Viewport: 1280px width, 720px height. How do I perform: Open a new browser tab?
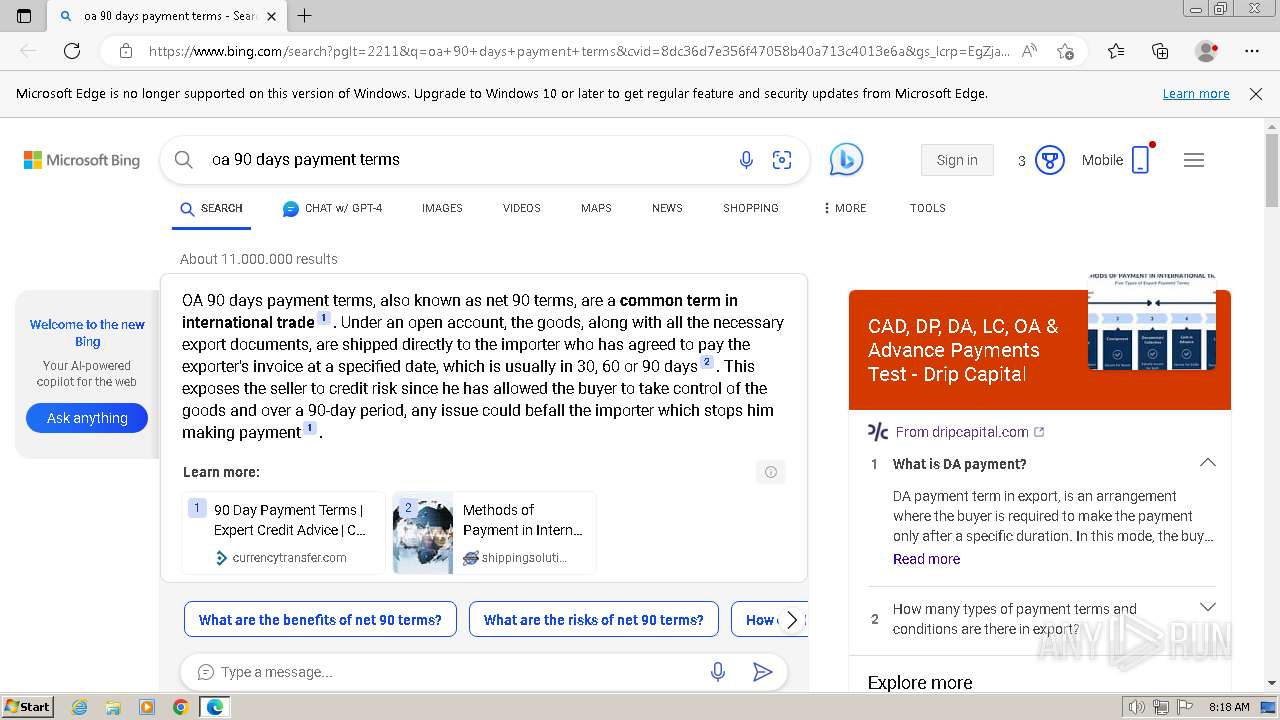305,16
